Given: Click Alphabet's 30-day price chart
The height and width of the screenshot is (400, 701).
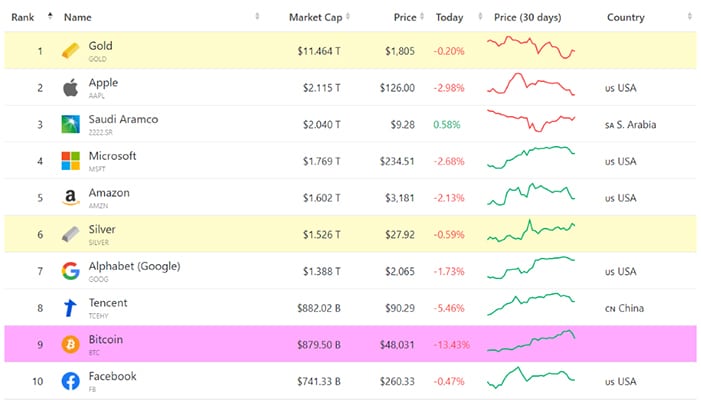Looking at the screenshot, I should (531, 268).
